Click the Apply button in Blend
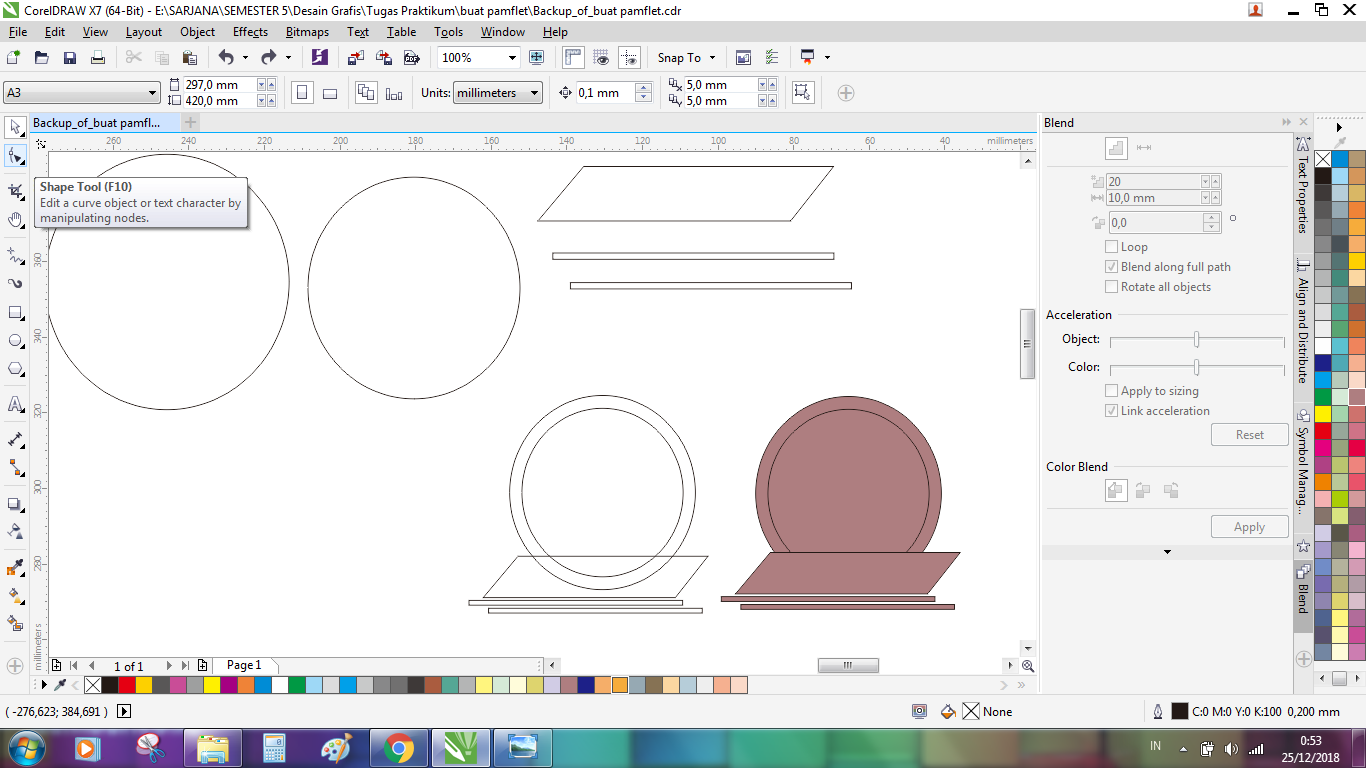This screenshot has height=768, width=1366. 1249,527
